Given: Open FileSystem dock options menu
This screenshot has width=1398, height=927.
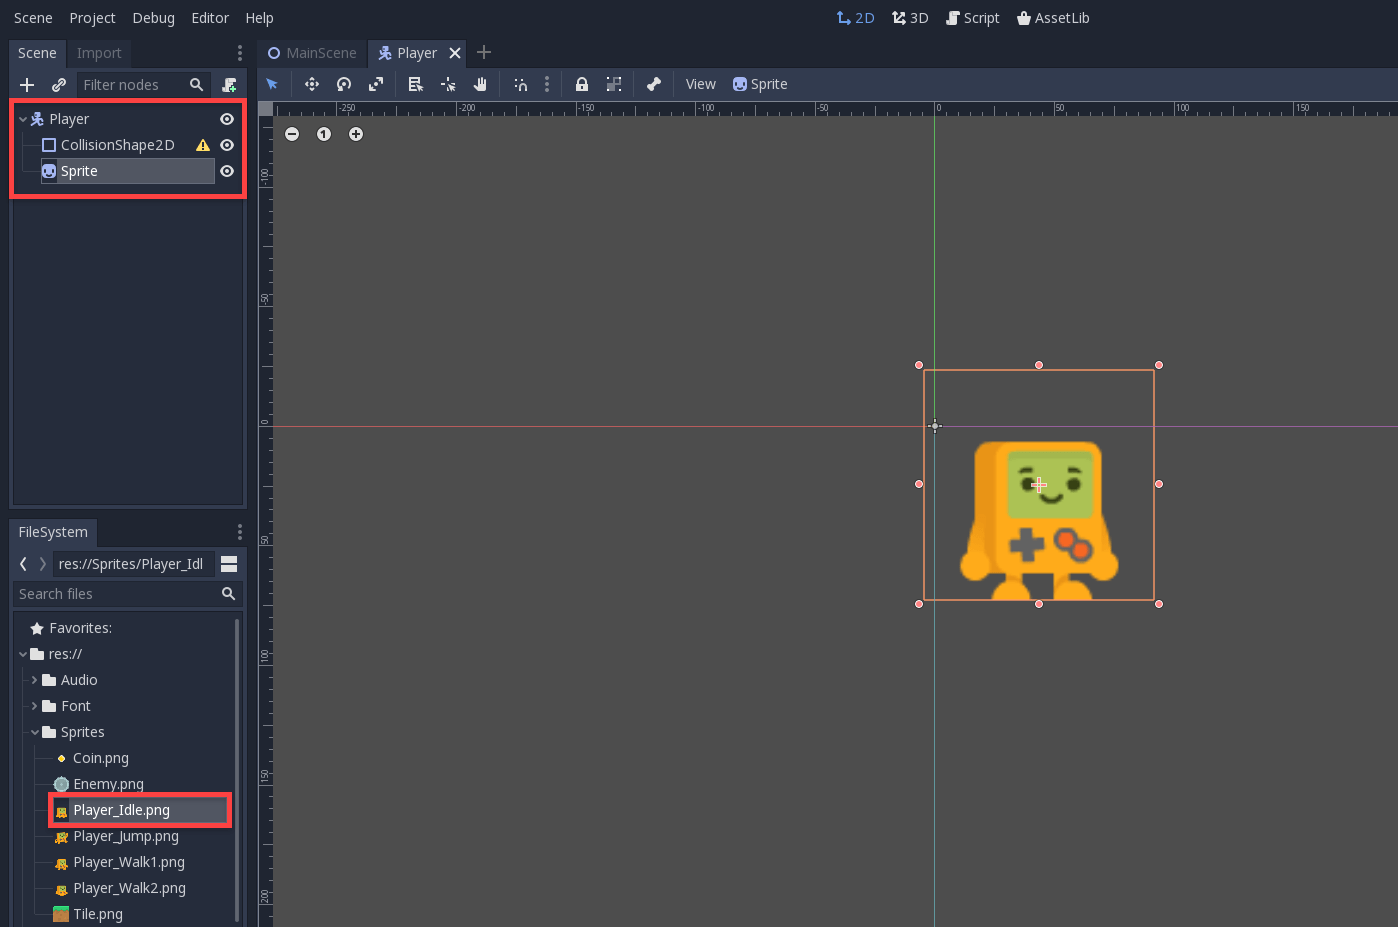Looking at the screenshot, I should click(x=239, y=532).
